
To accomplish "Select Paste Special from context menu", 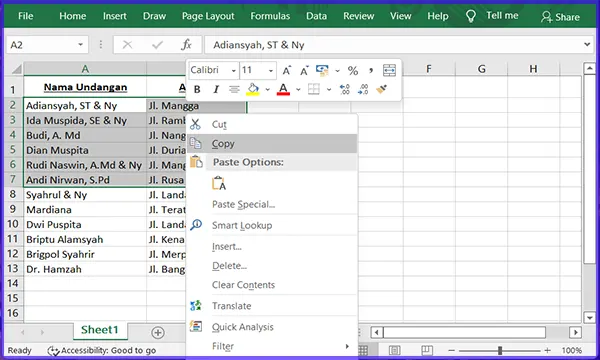I will 243,204.
